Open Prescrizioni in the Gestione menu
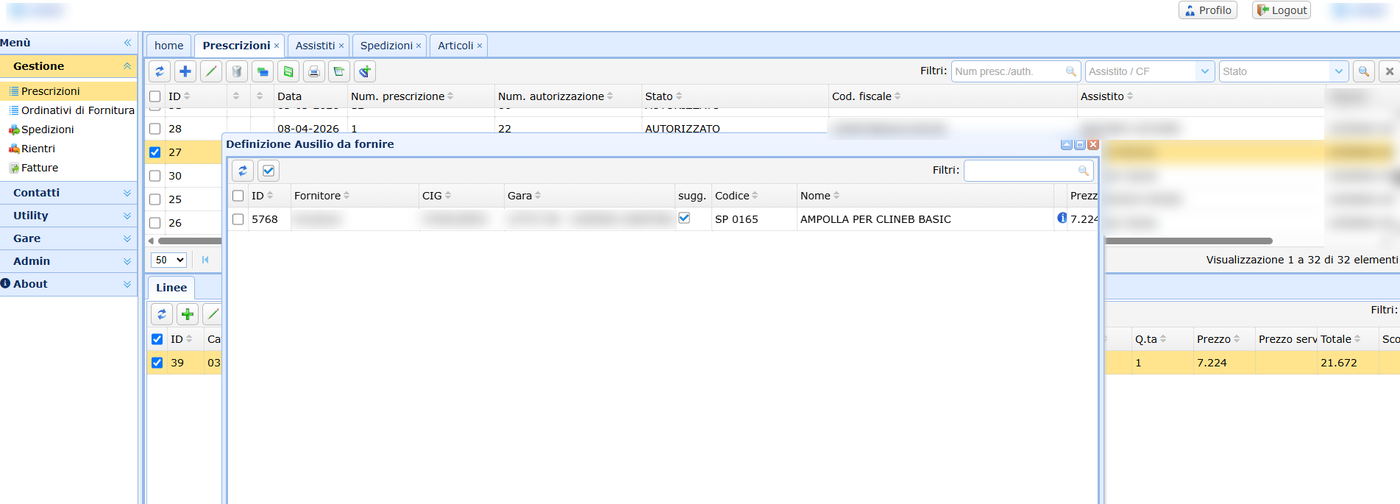The image size is (1400, 504). [x=50, y=91]
